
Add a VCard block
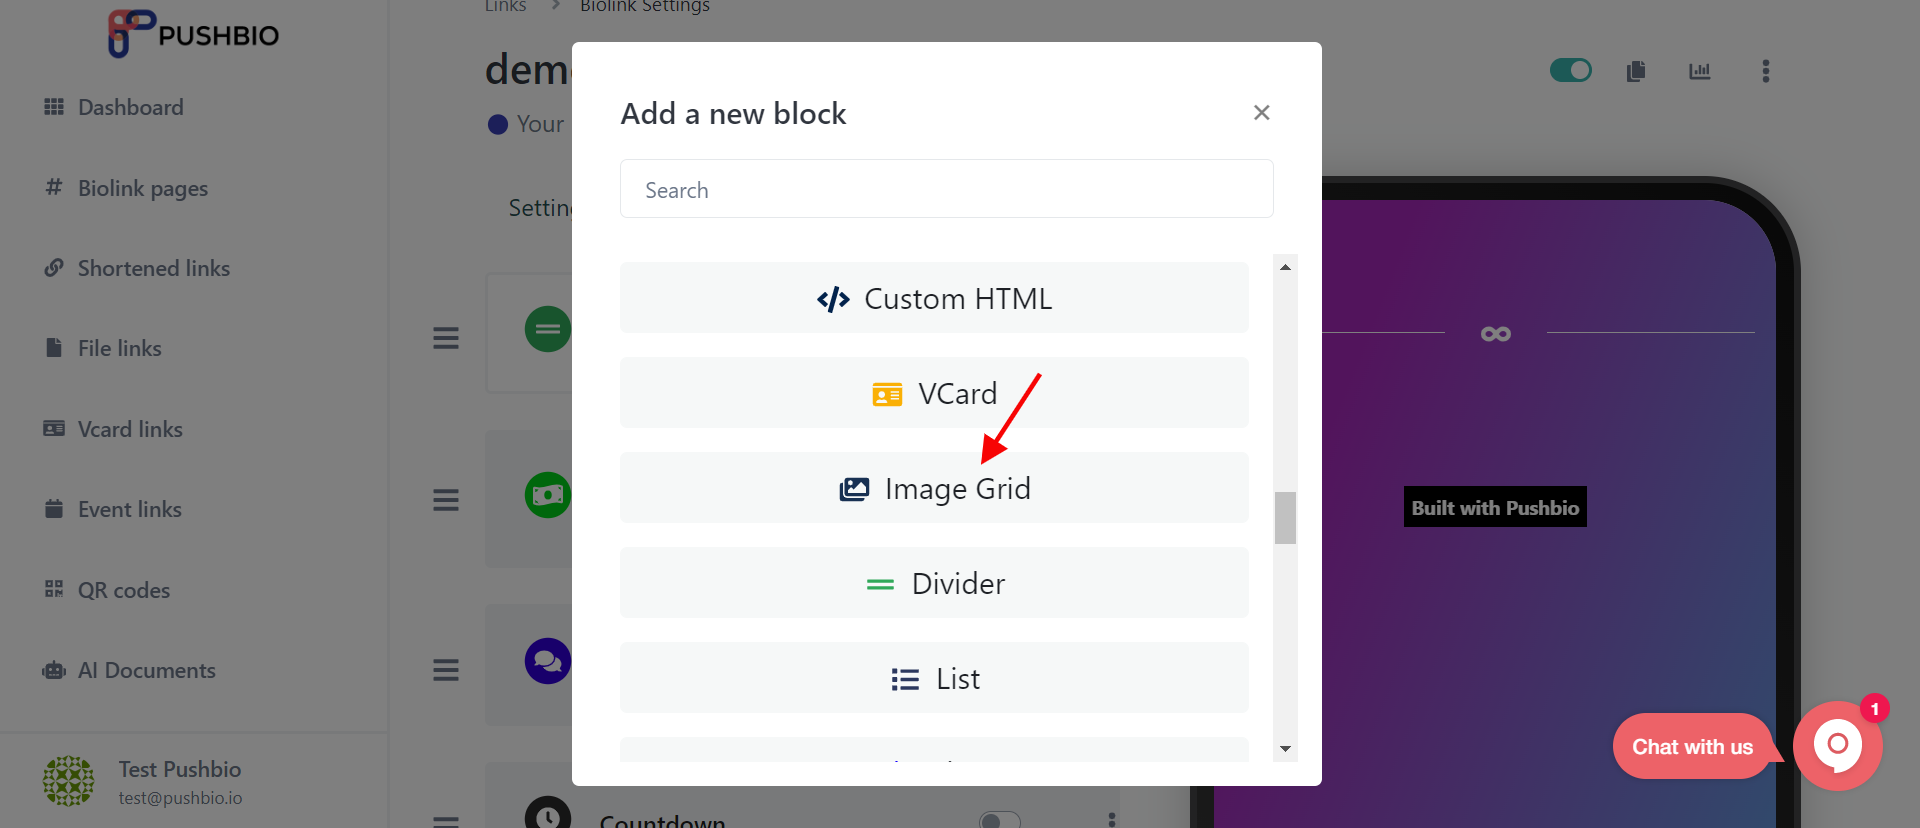[934, 393]
